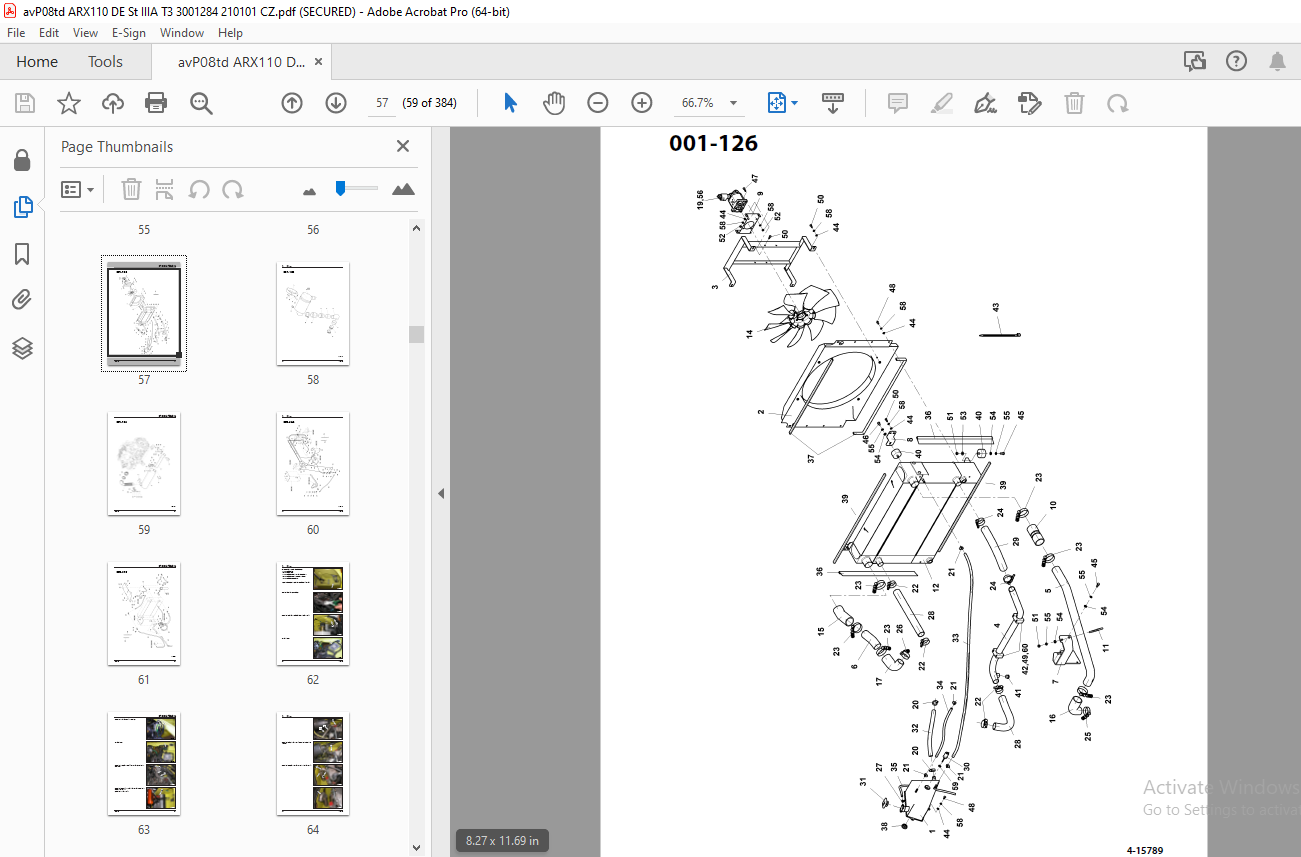Image resolution: width=1301 pixels, height=857 pixels.
Task: Upload the file with the cloud icon
Action: click(x=112, y=103)
